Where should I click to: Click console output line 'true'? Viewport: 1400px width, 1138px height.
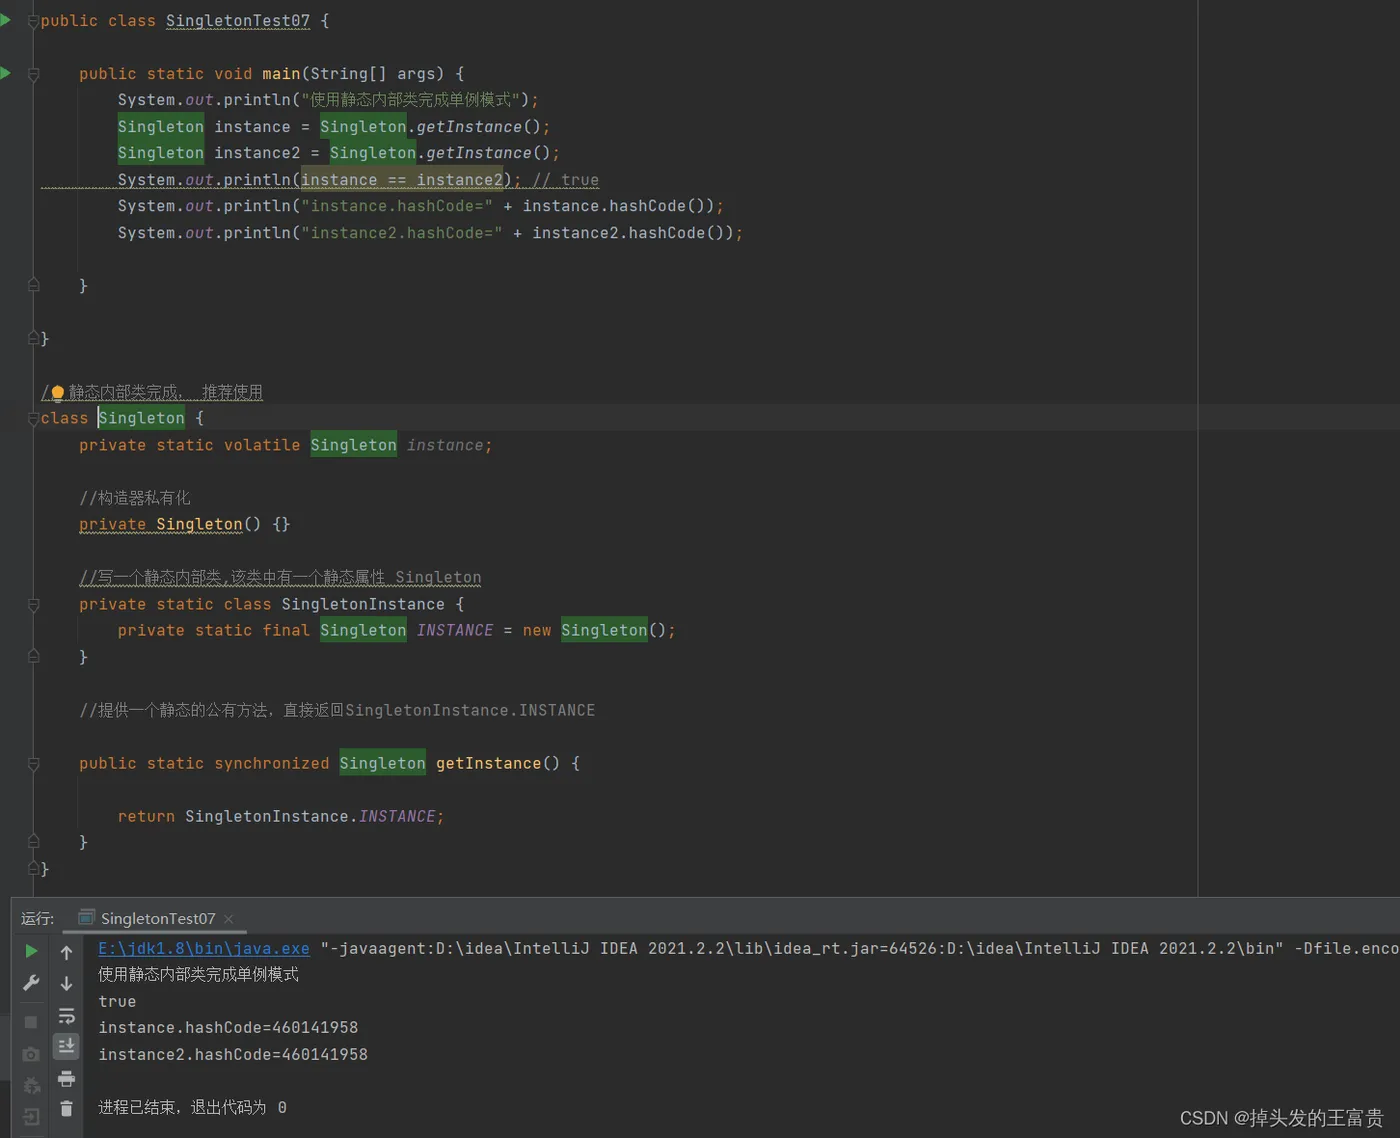tap(117, 1001)
